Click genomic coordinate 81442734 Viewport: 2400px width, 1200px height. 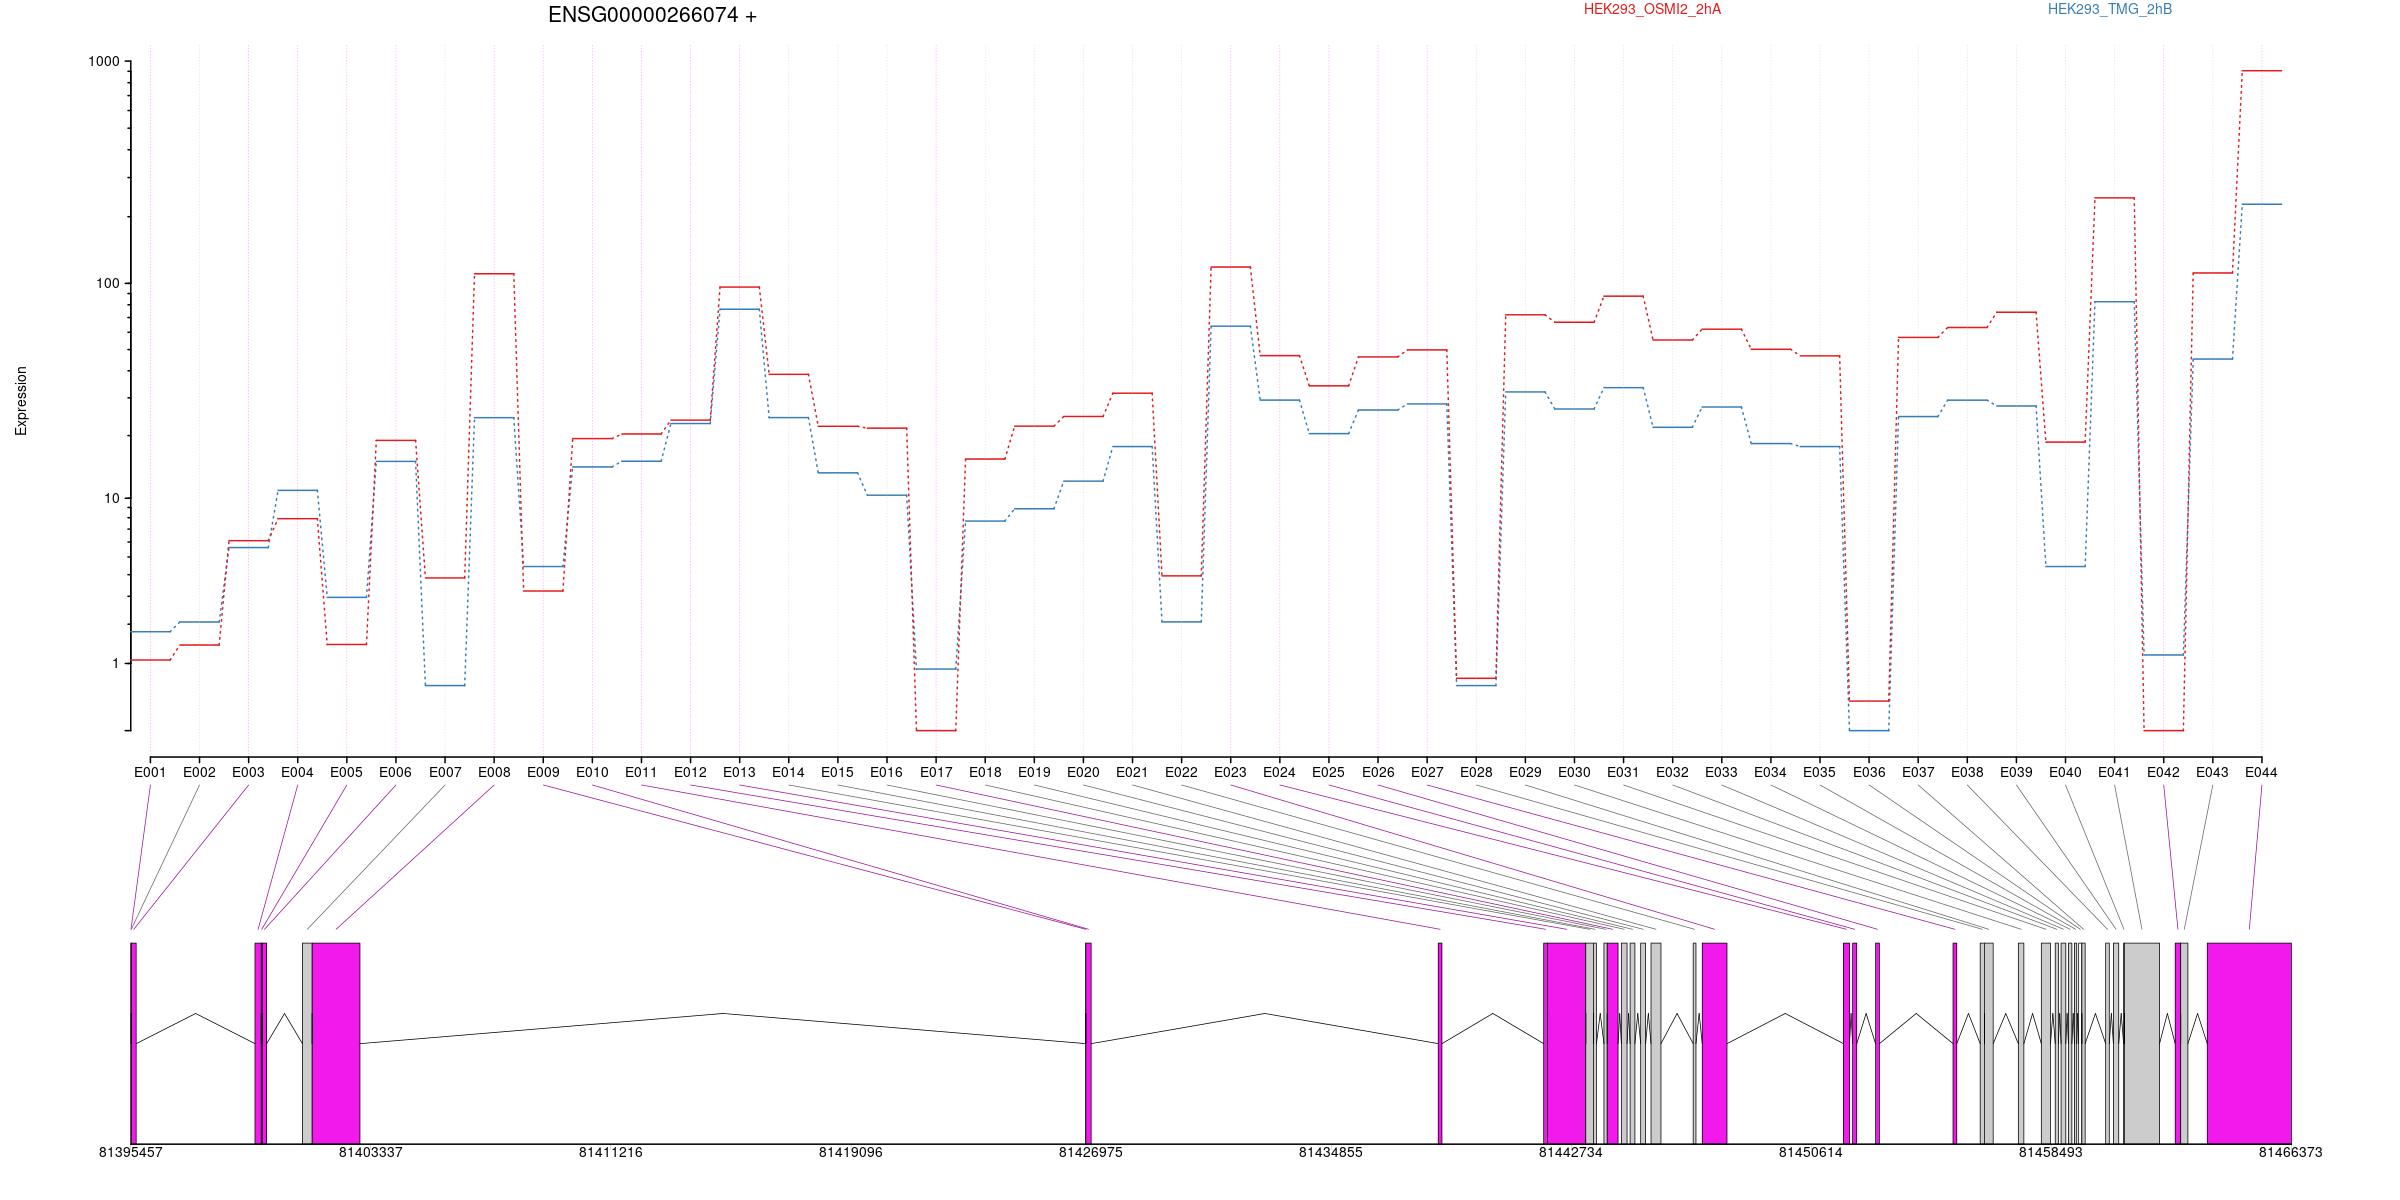[1570, 1152]
